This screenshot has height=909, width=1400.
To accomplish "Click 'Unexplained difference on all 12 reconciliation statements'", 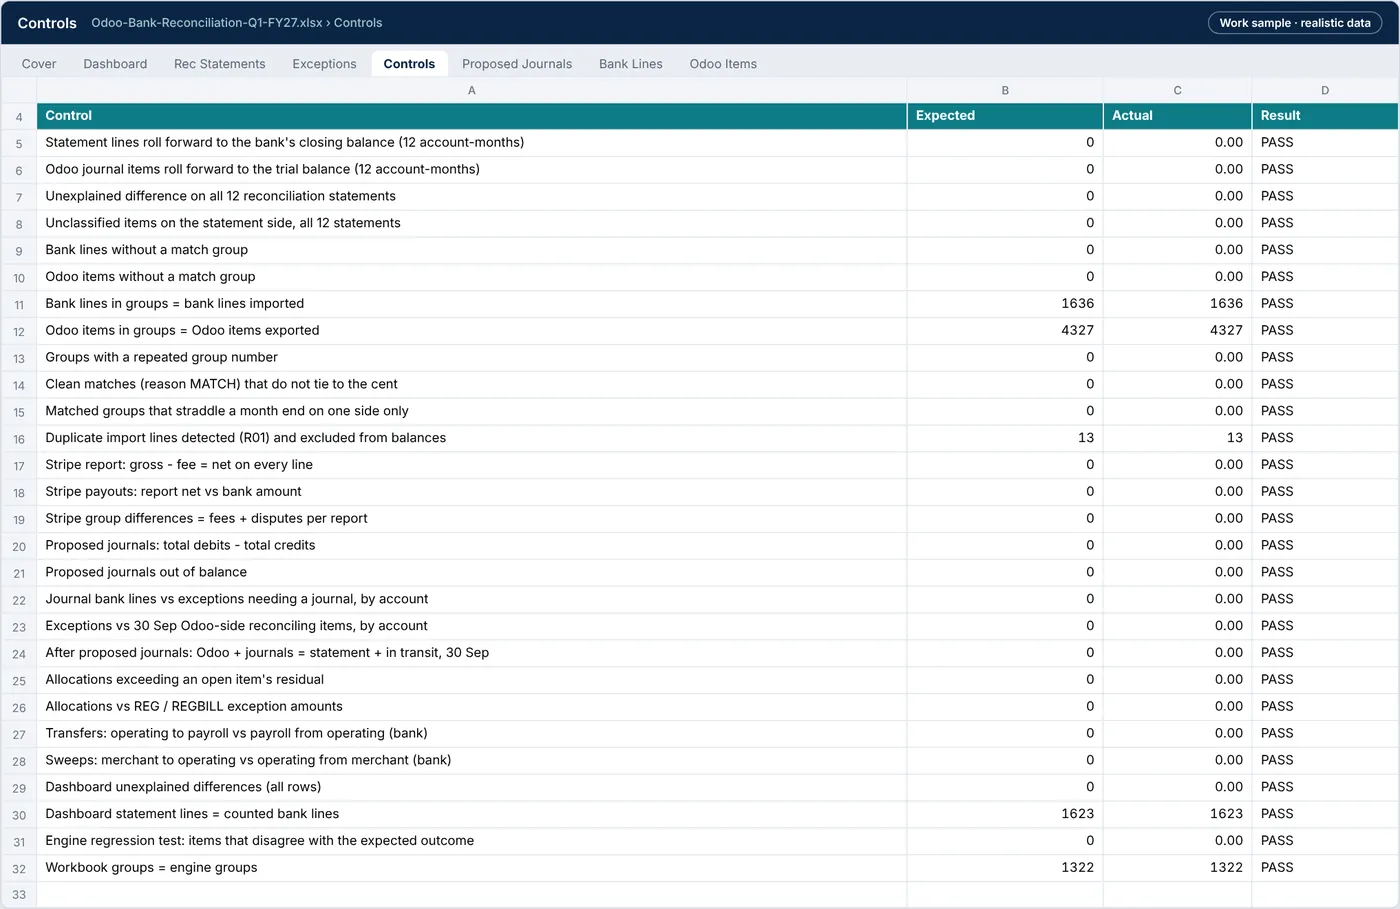I will point(472,196).
